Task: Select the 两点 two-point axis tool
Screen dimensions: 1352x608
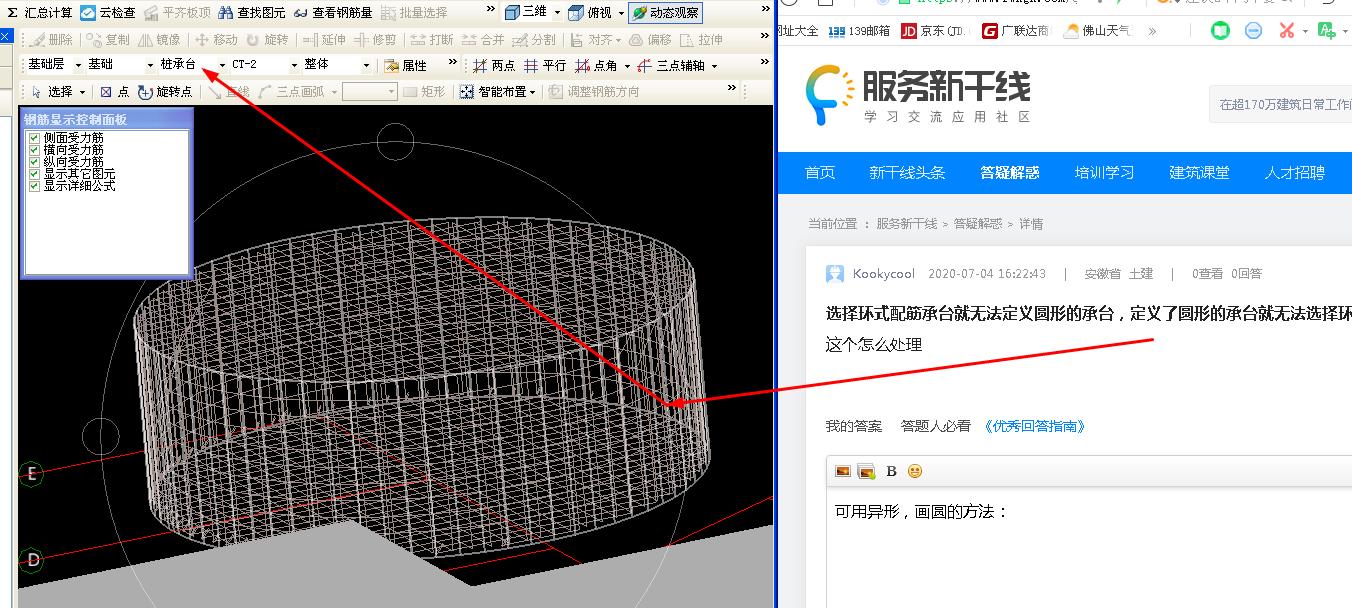Action: pos(494,65)
